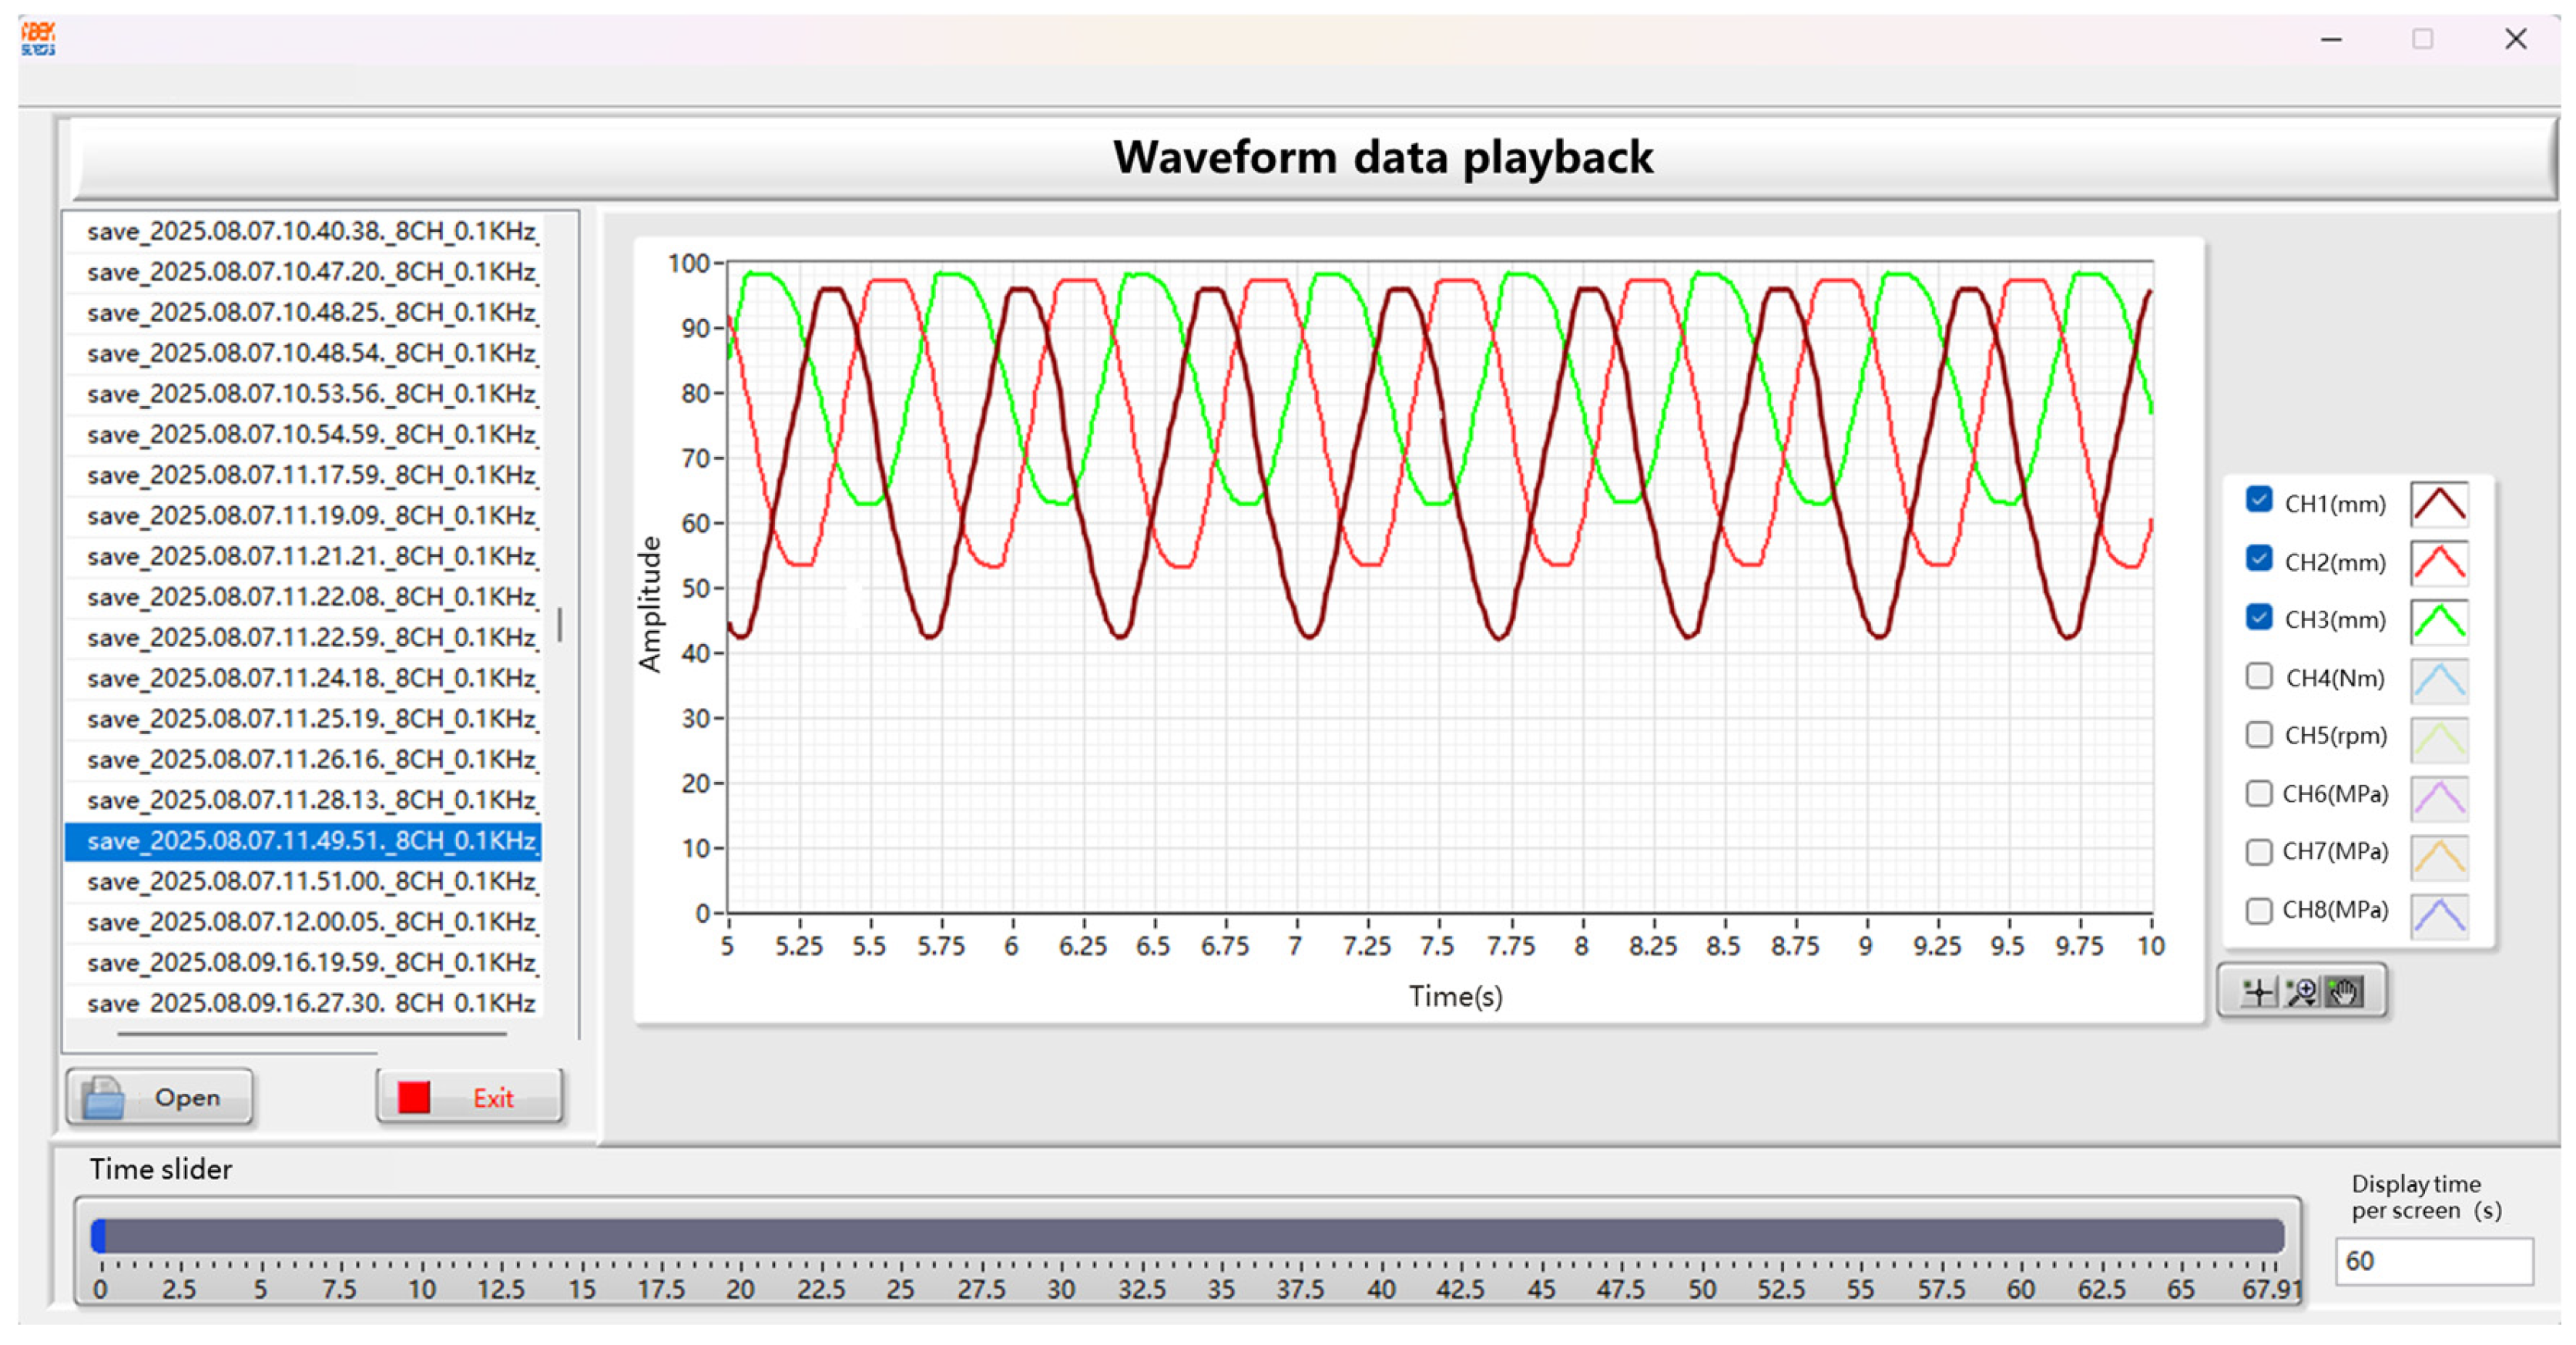Select the hand pan tool in graph palette
The image size is (2576, 1345).
(x=2343, y=992)
